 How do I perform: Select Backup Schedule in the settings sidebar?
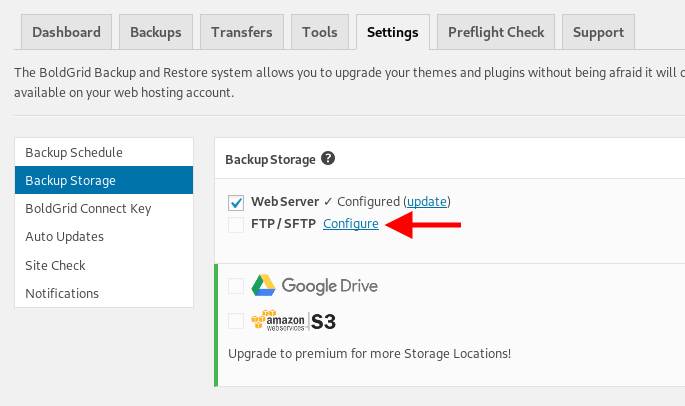pyautogui.click(x=104, y=152)
